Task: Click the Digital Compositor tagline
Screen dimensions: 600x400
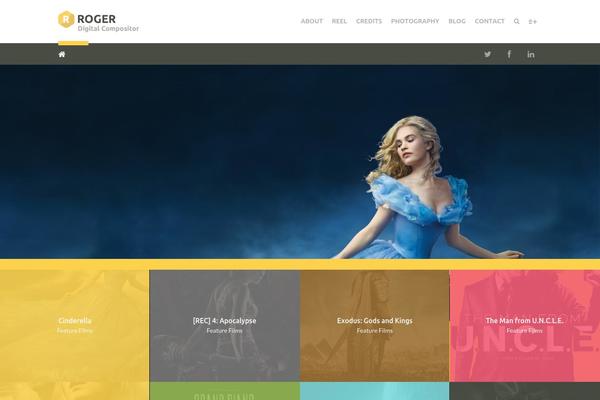Action: tap(108, 29)
